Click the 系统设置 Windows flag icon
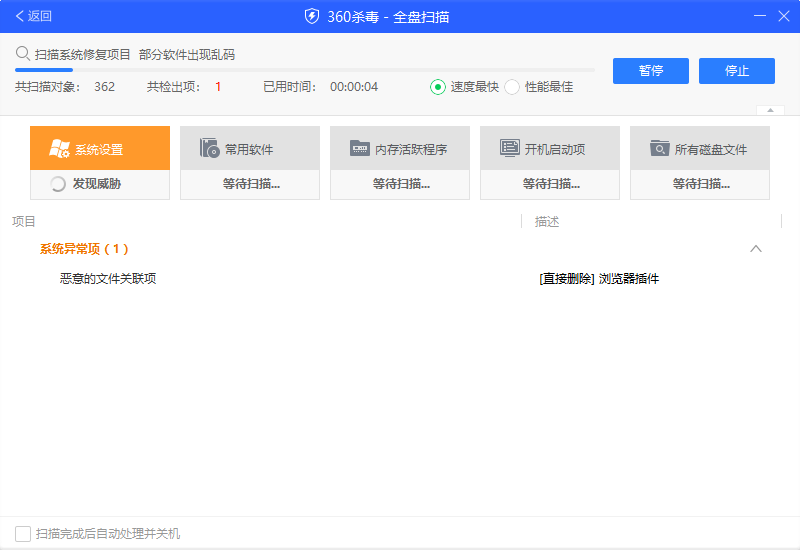The height and width of the screenshot is (550, 800). 59,149
